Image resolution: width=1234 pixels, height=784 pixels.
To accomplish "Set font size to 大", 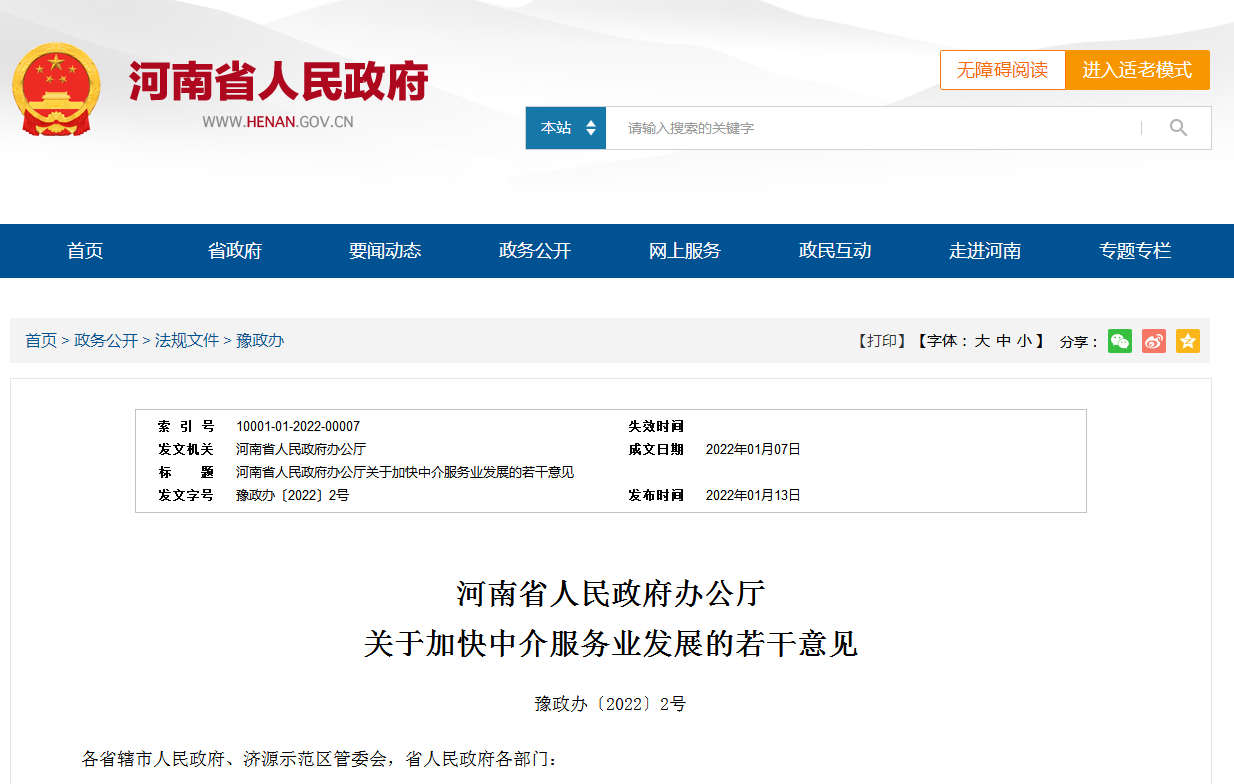I will (x=982, y=341).
